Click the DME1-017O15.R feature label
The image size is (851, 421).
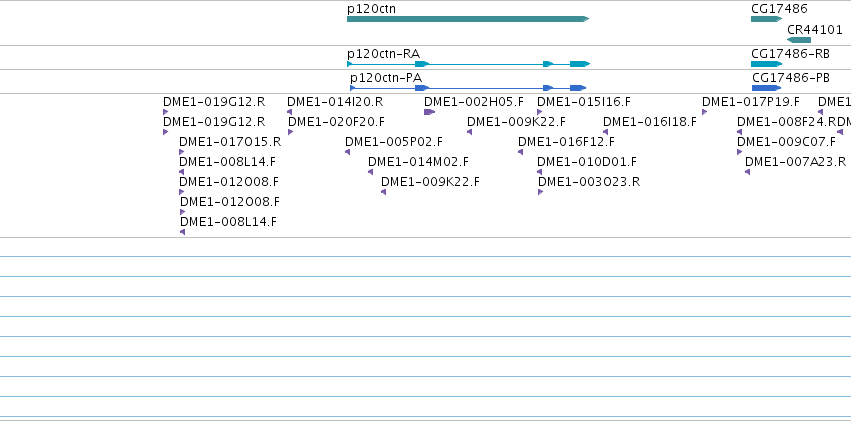230,142
